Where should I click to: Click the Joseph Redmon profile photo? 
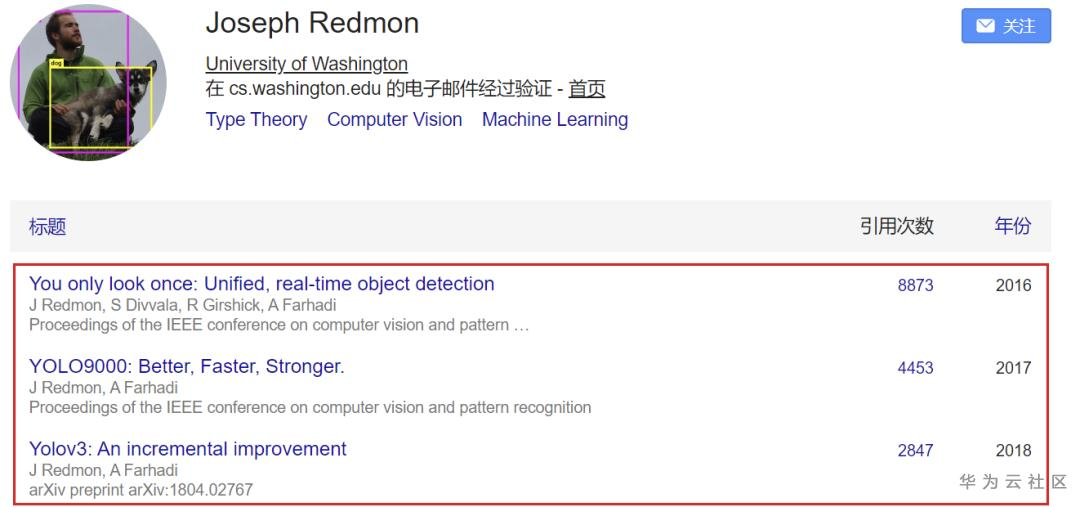click(88, 82)
